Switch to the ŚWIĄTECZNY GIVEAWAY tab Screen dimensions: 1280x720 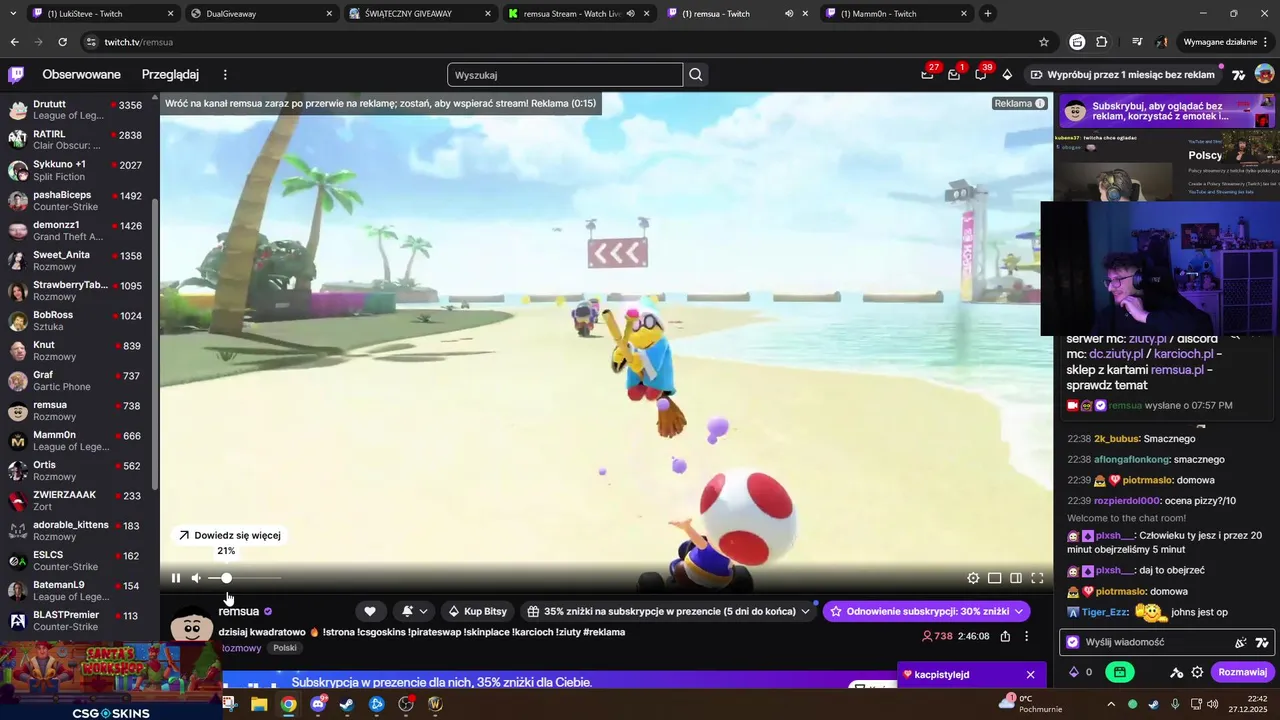[x=421, y=13]
